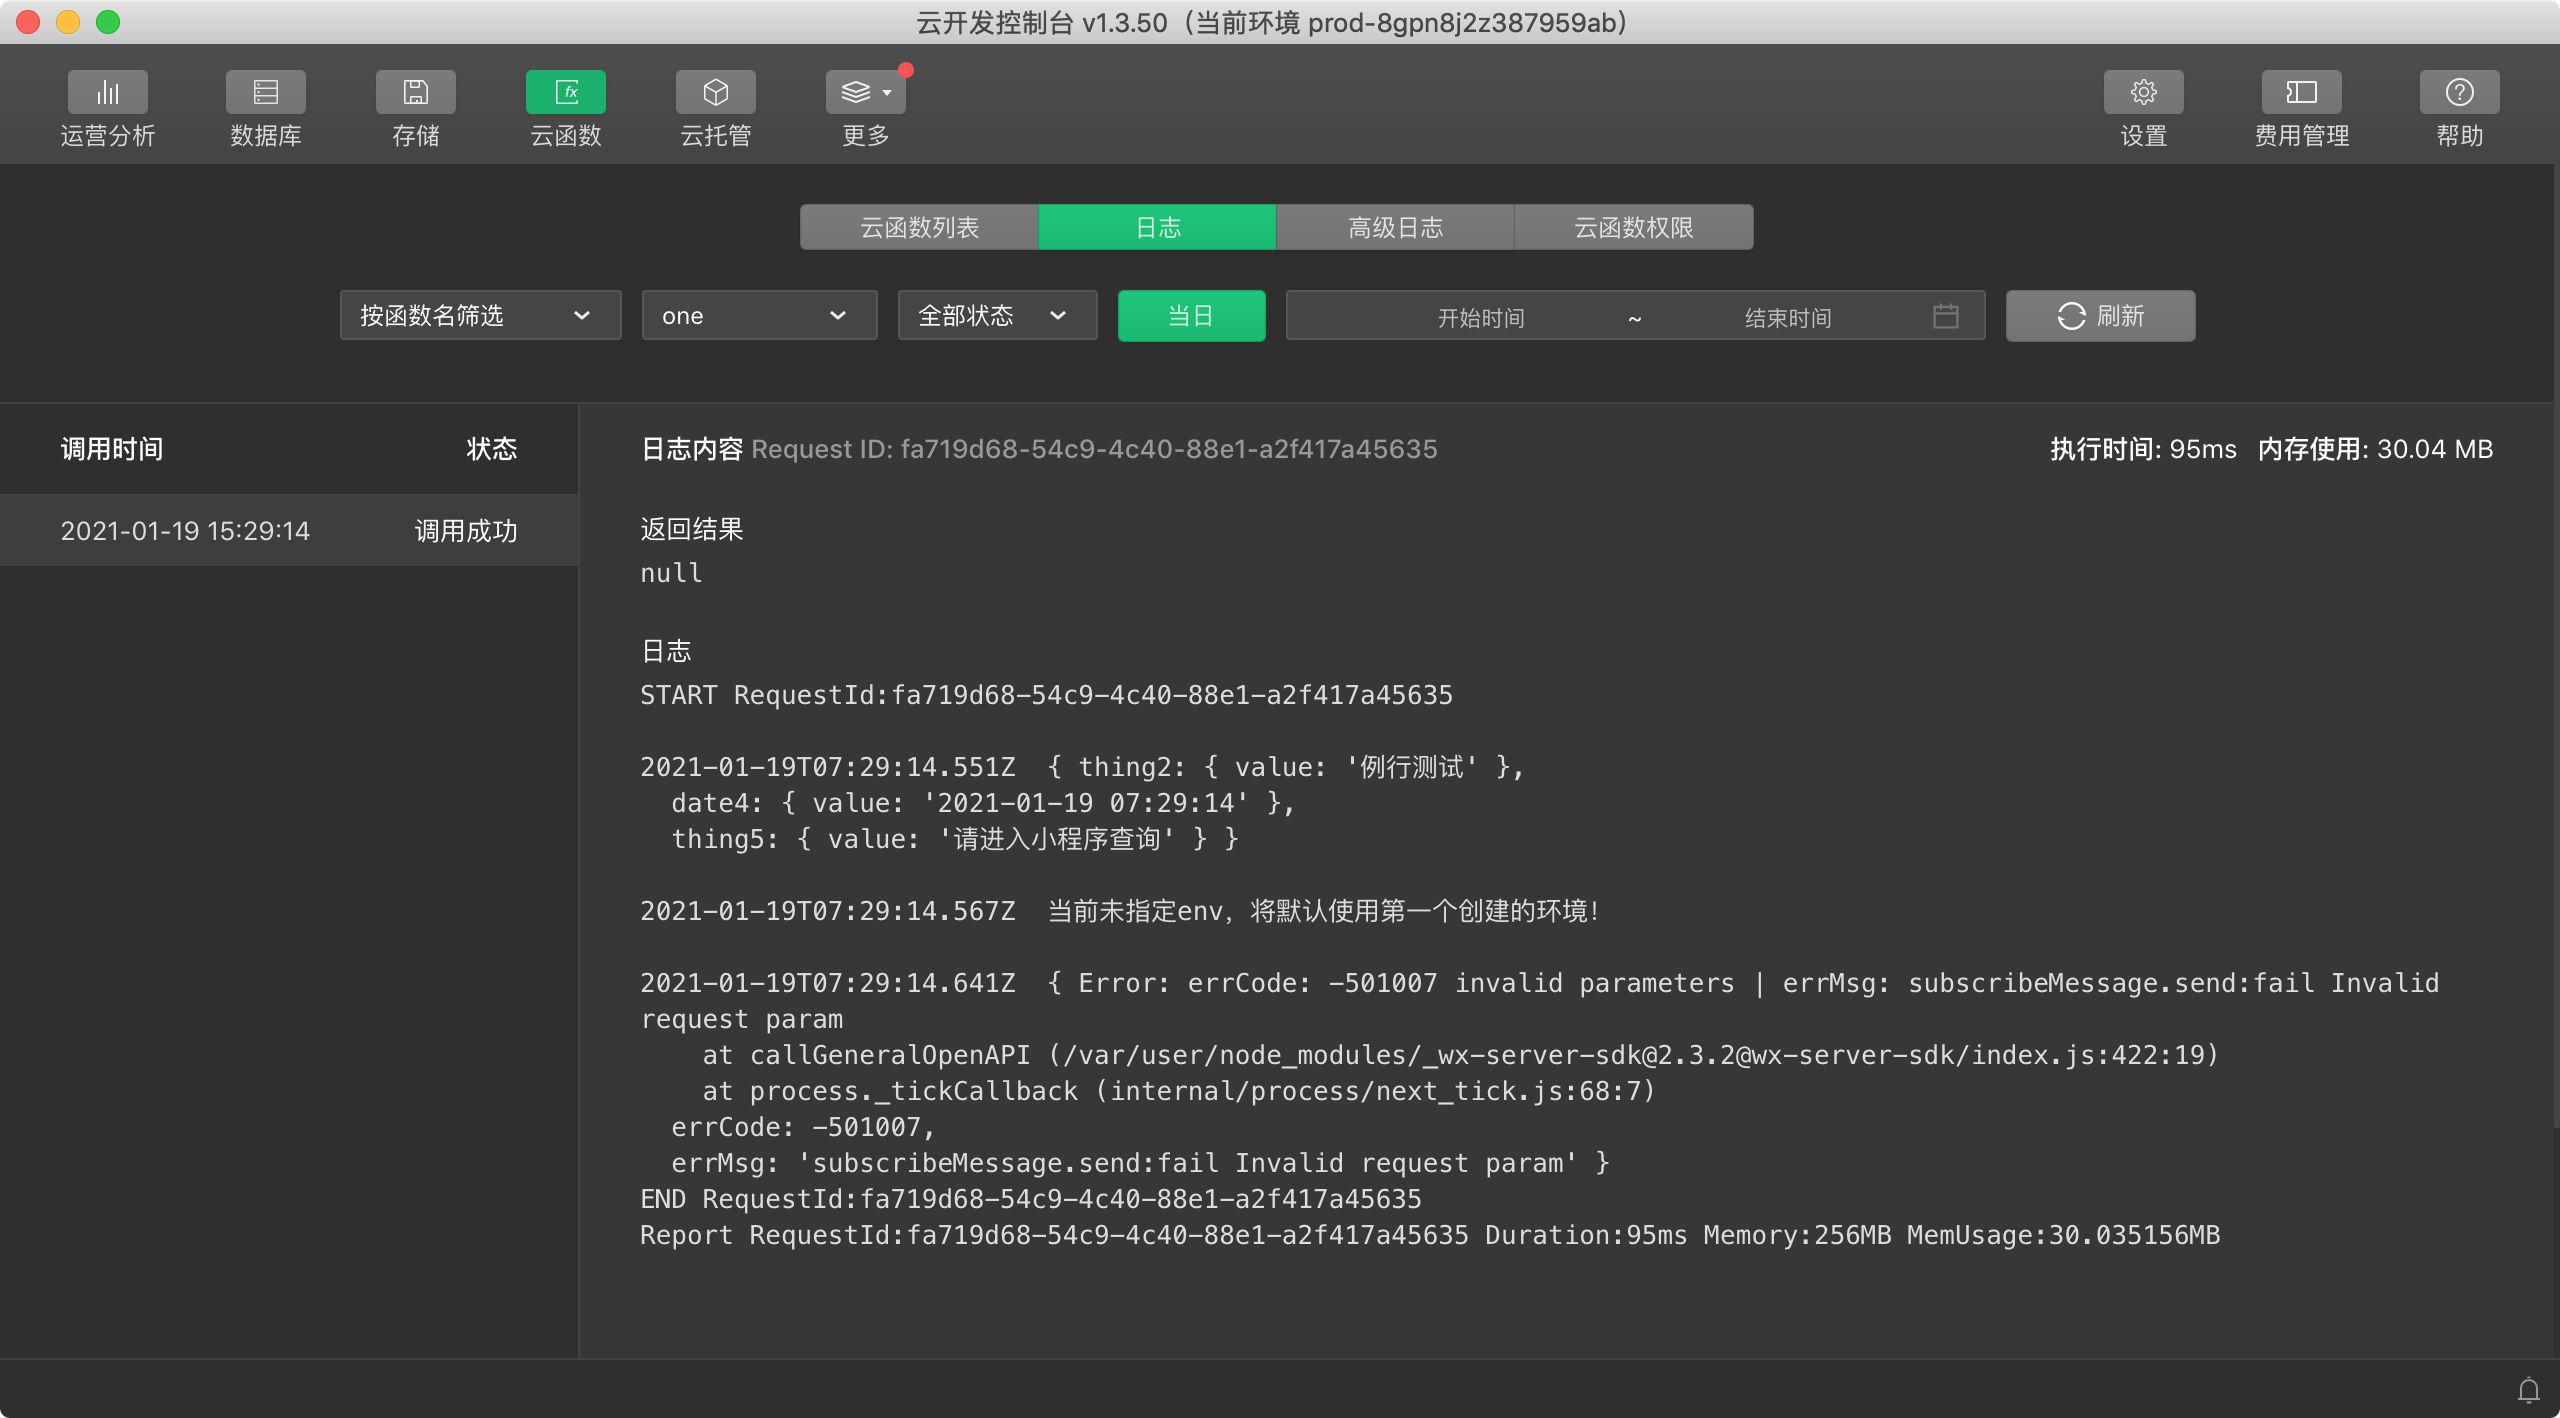
Task: Select the 云函数 cloud function icon
Action: point(566,93)
